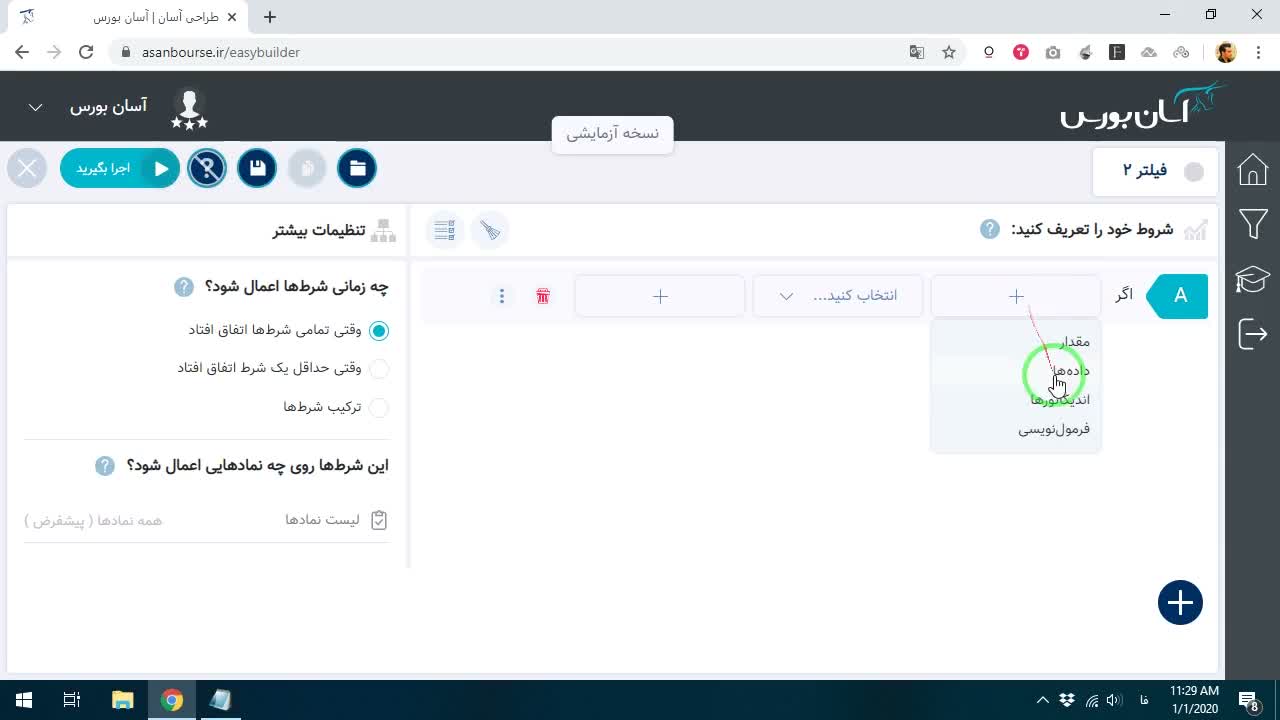The image size is (1280, 720).
Task: Toggle the grey circle next to 'فیلتر ۲'
Action: click(1194, 172)
